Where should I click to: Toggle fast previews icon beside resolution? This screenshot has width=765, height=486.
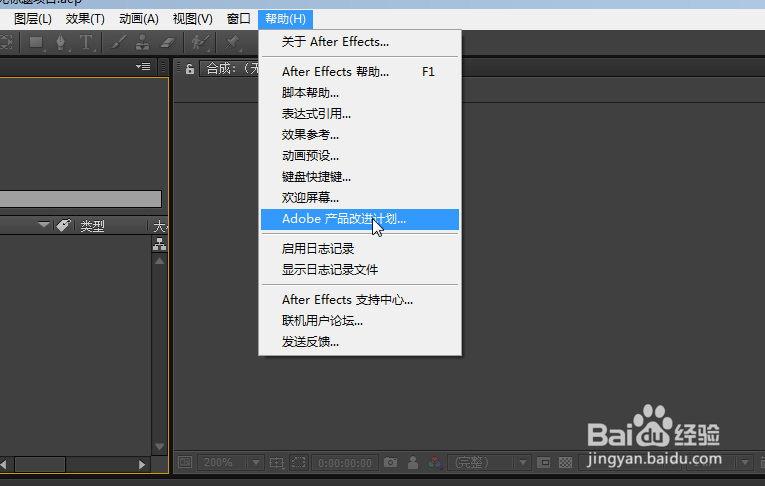pos(544,462)
